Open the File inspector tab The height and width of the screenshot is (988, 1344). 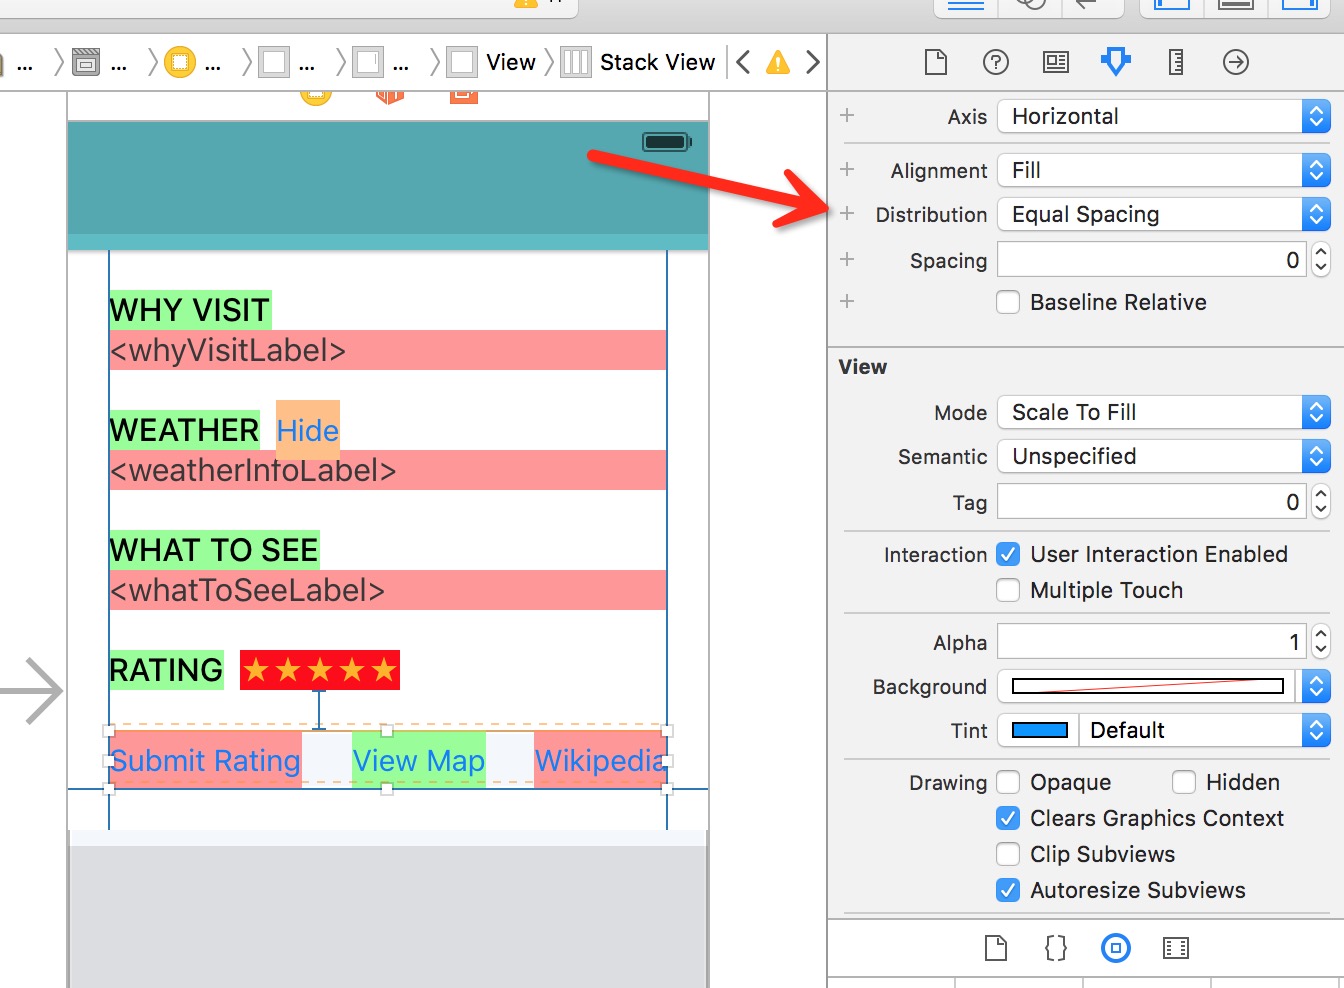935,62
